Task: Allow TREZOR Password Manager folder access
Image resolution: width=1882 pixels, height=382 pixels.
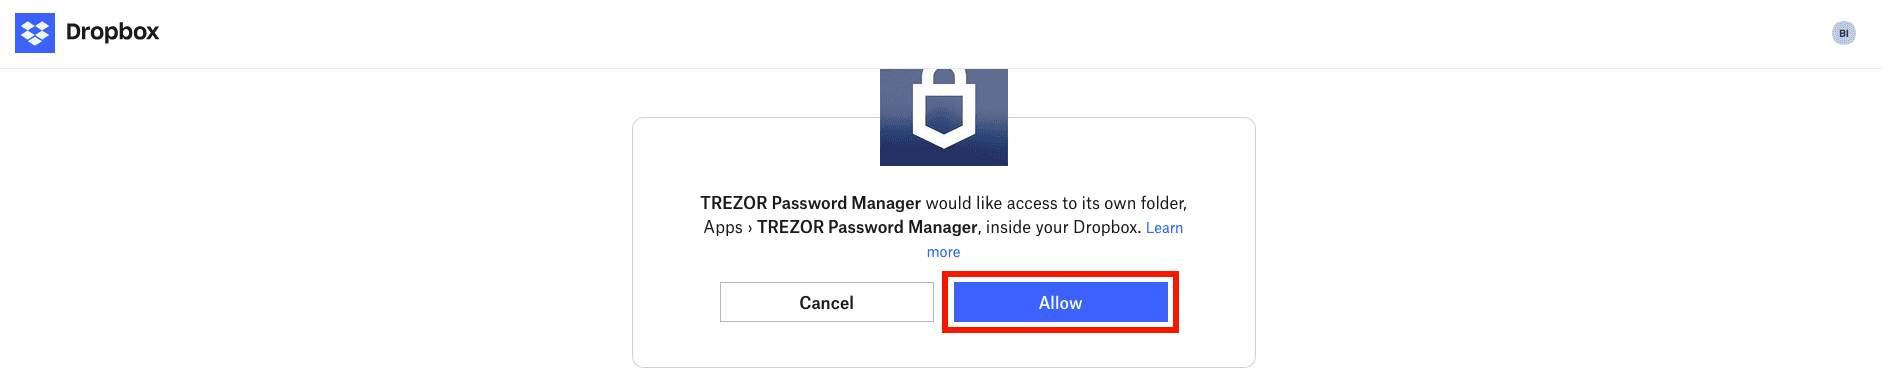Action: click(1060, 302)
